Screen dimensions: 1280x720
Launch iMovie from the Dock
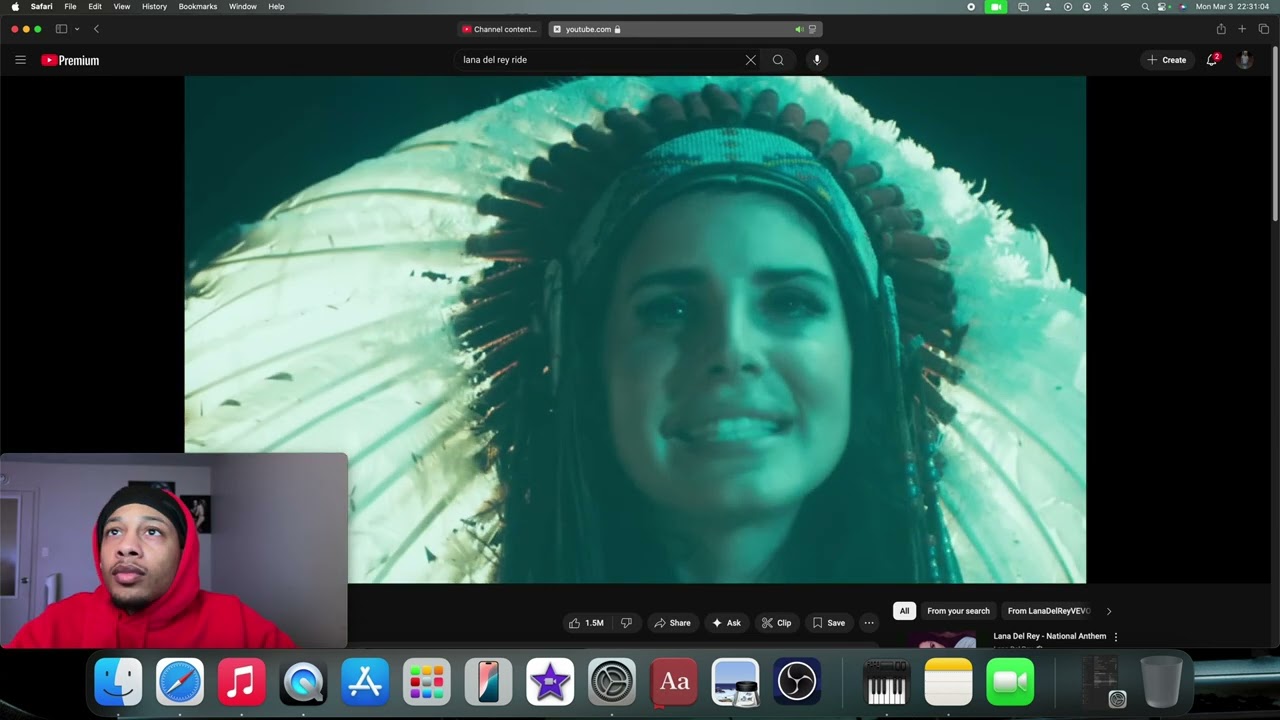550,682
